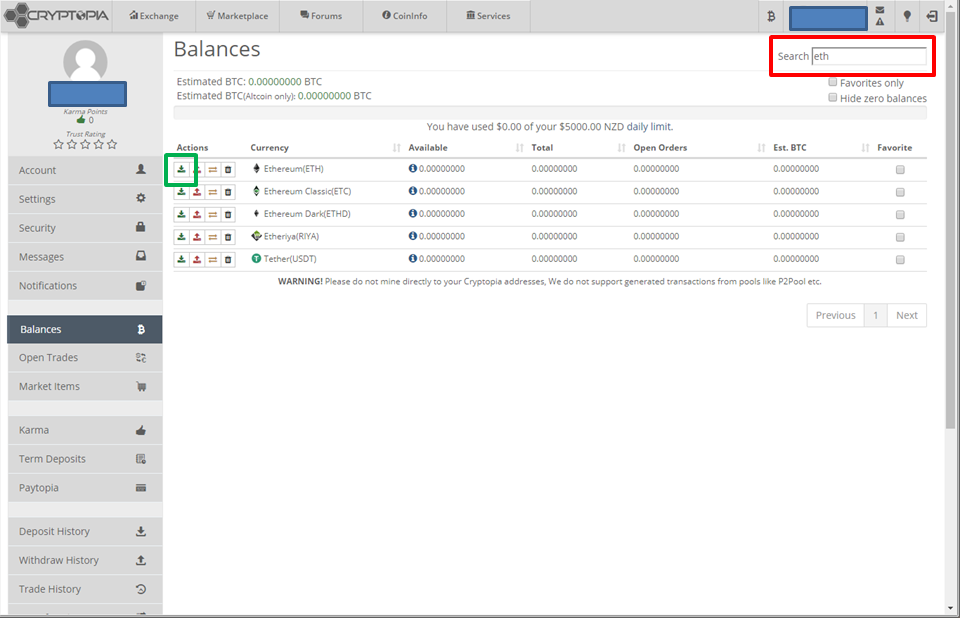
Task: Click trash icon in Tether(USDT) row
Action: click(x=228, y=260)
